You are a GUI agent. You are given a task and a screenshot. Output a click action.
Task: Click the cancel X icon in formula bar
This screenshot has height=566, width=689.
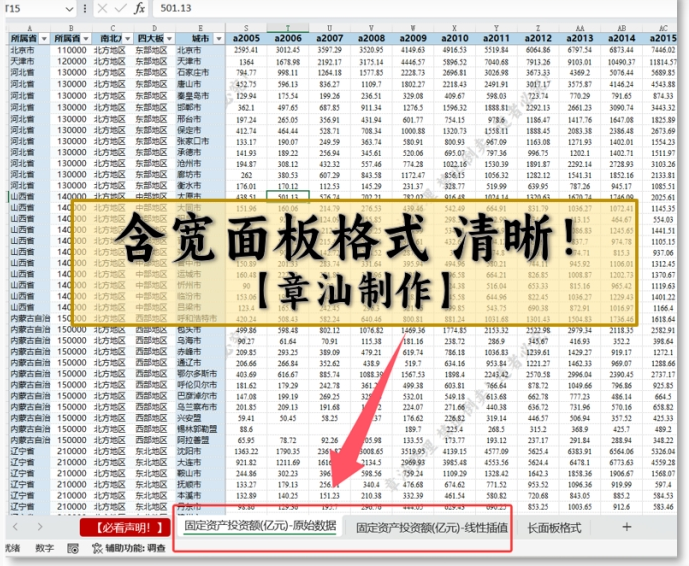coord(102,8)
